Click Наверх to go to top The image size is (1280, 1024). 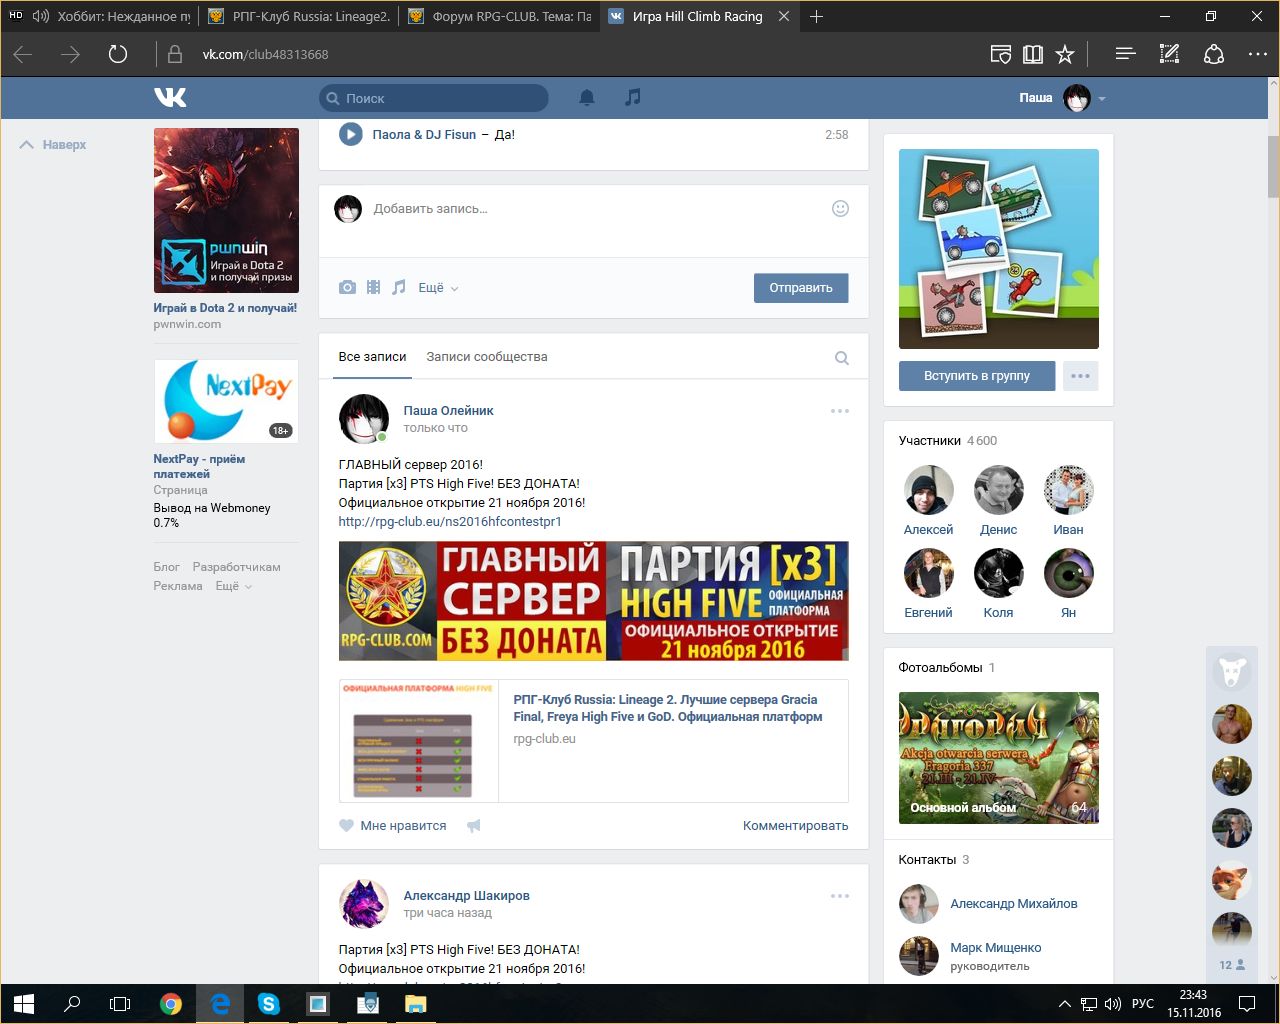pos(54,145)
